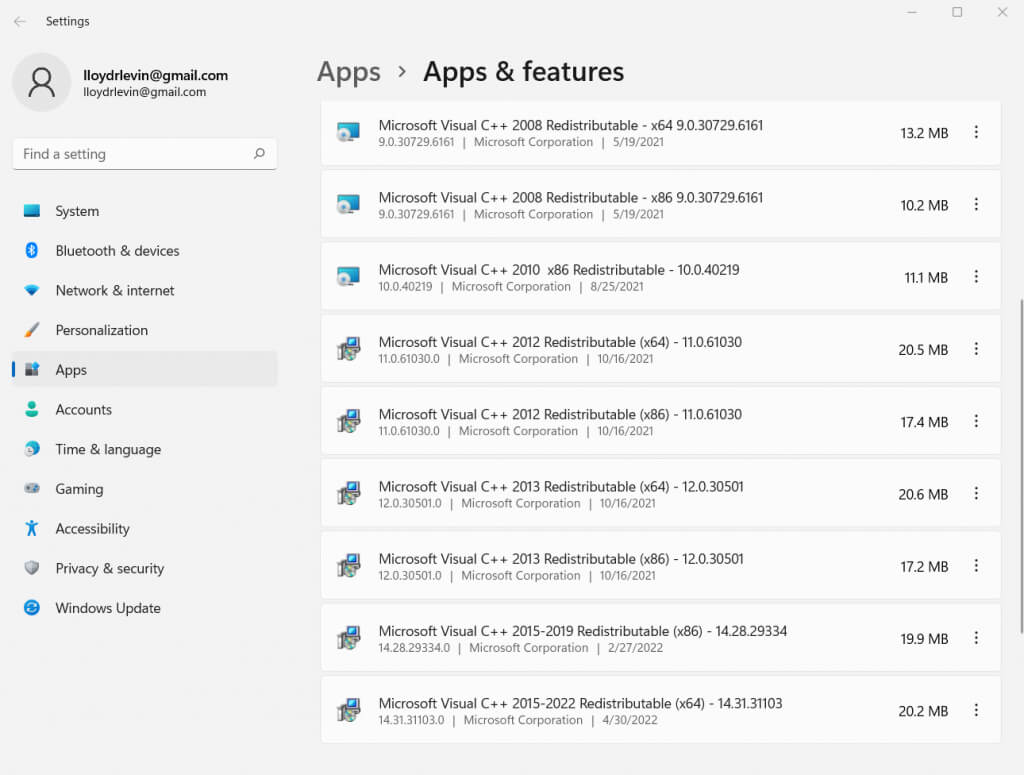Click the Accessibility person icon
The width and height of the screenshot is (1024, 775).
[32, 529]
